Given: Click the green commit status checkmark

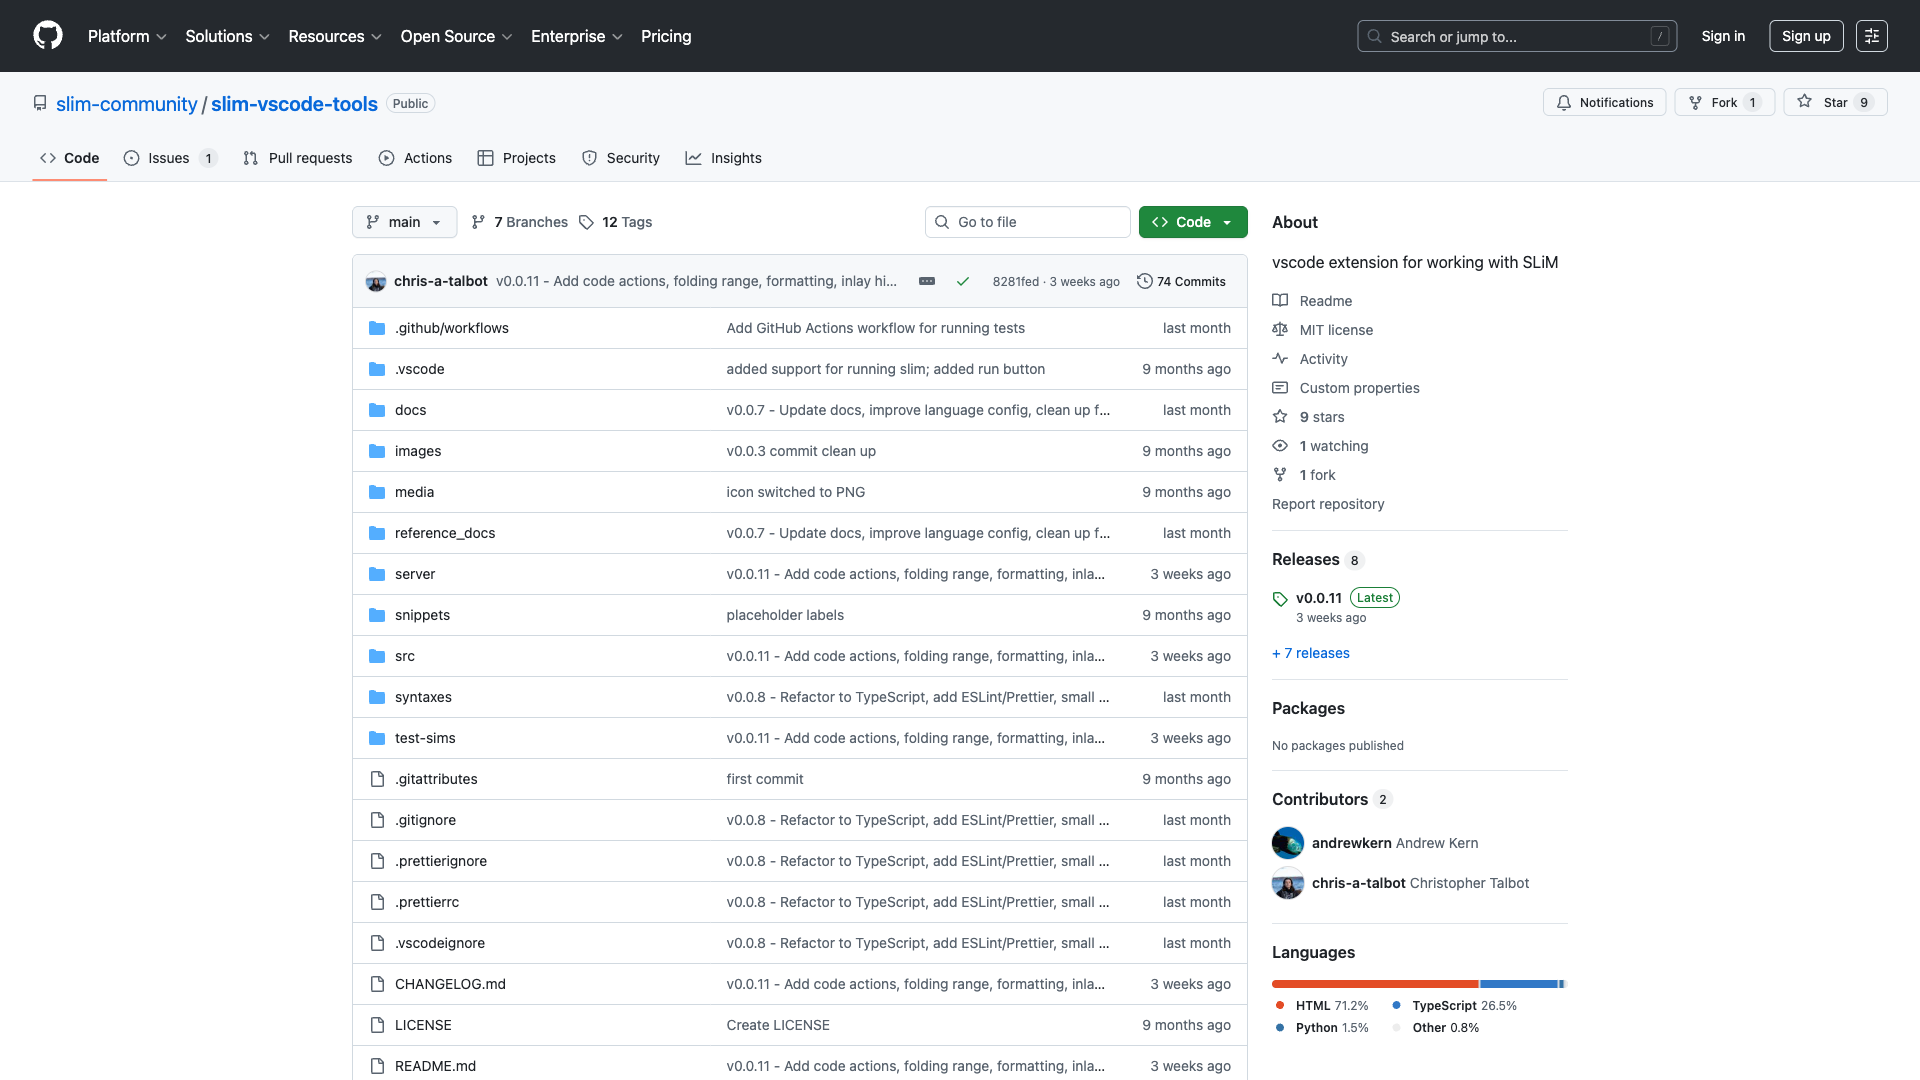Looking at the screenshot, I should tap(962, 282).
